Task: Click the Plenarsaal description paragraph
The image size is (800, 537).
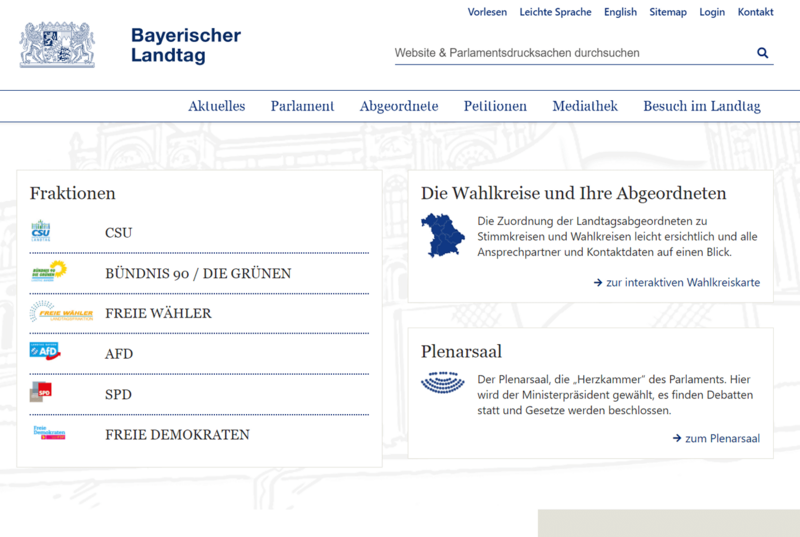Action: (x=615, y=395)
